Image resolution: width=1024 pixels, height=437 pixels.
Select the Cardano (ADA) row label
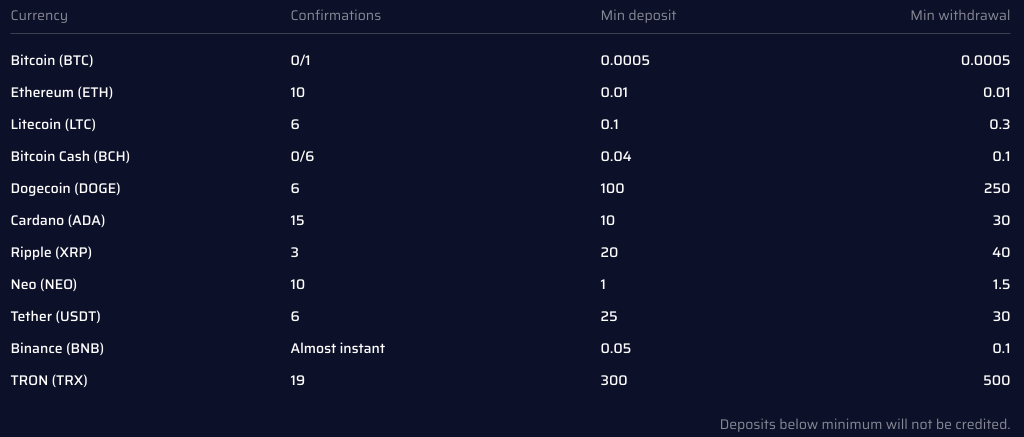click(x=58, y=221)
